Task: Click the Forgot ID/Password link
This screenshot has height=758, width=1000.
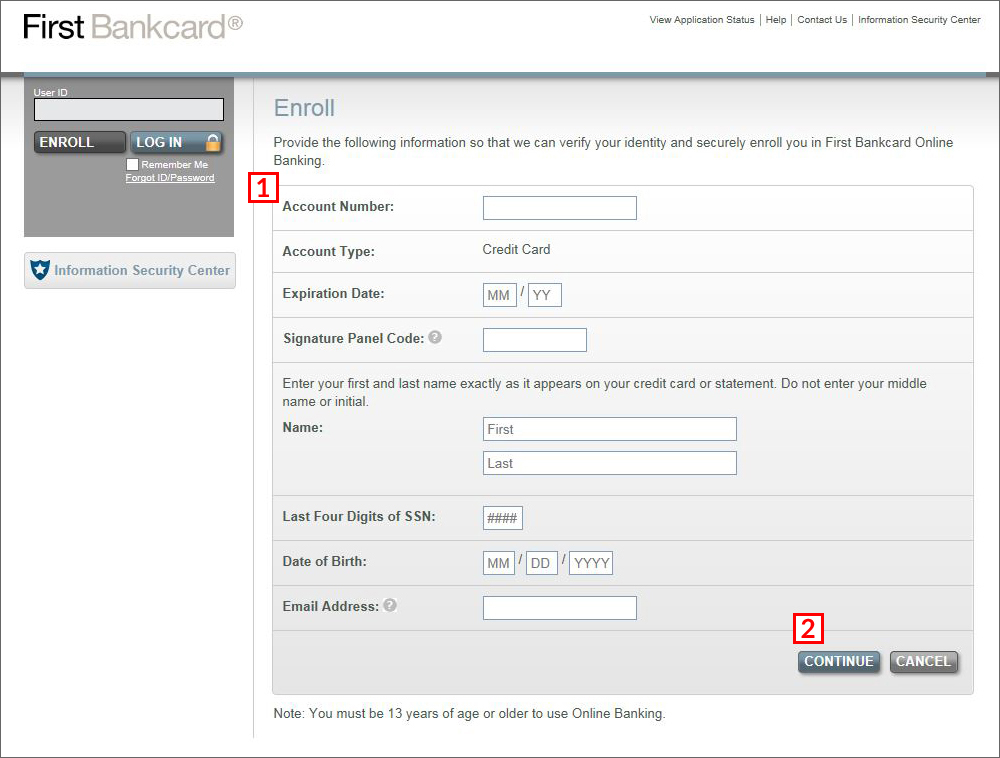Action: click(170, 178)
